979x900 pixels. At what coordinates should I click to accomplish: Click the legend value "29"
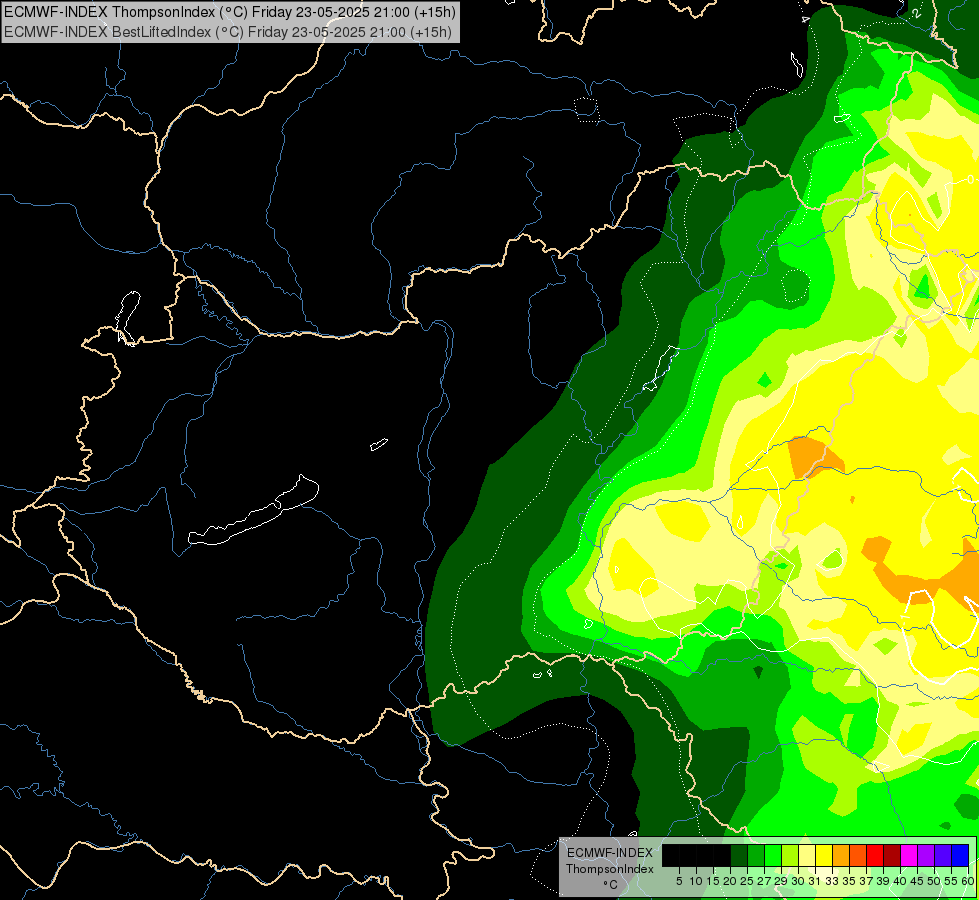pyautogui.click(x=782, y=881)
